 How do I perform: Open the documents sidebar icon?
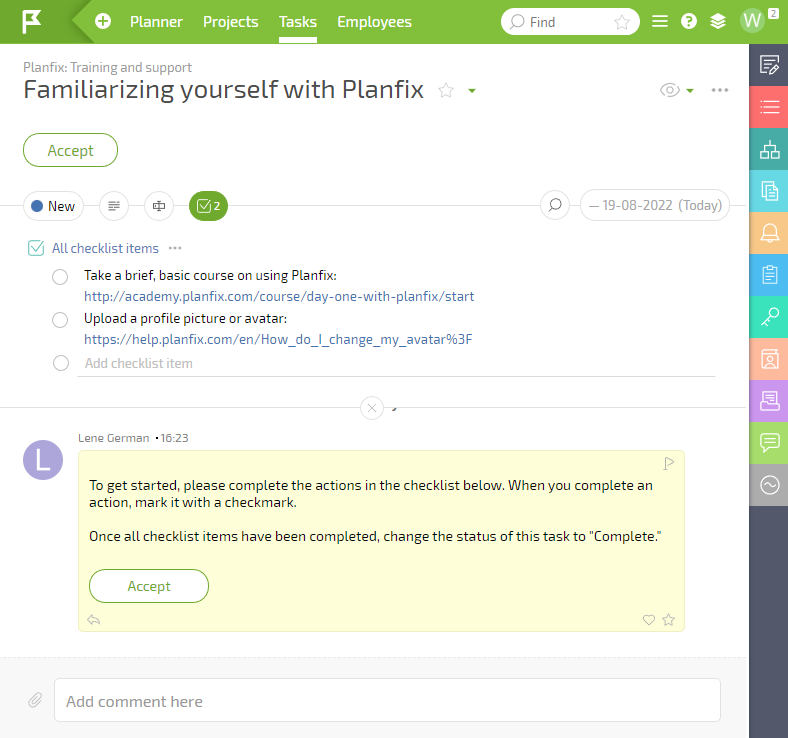coord(769,191)
